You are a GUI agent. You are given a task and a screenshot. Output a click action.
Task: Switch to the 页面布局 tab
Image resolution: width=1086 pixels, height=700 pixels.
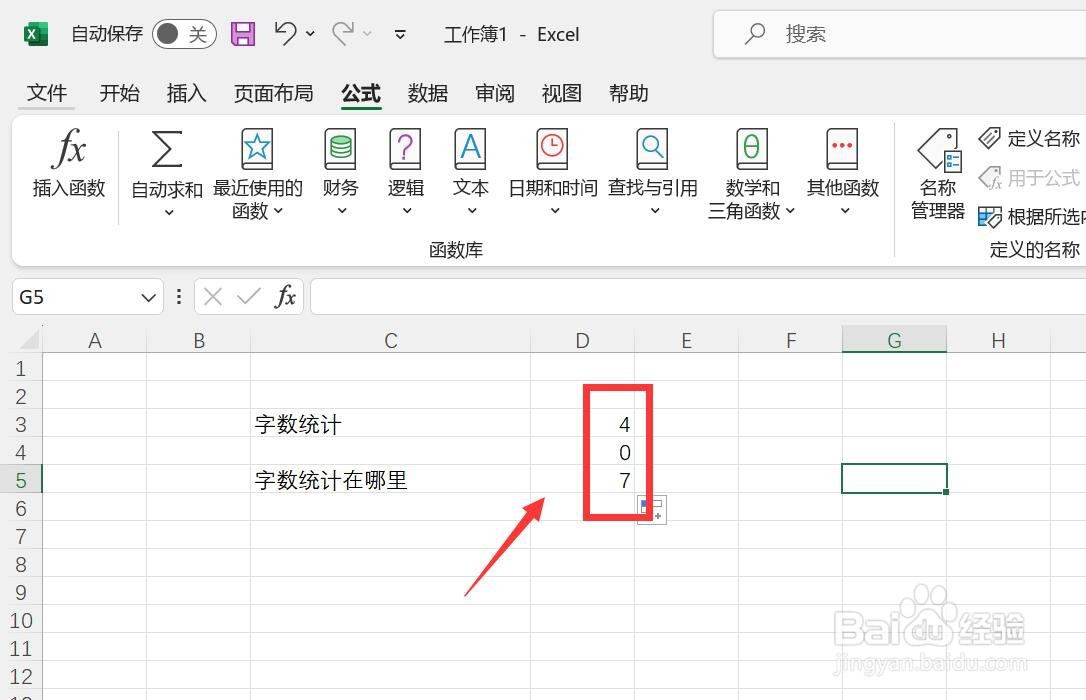[x=274, y=93]
